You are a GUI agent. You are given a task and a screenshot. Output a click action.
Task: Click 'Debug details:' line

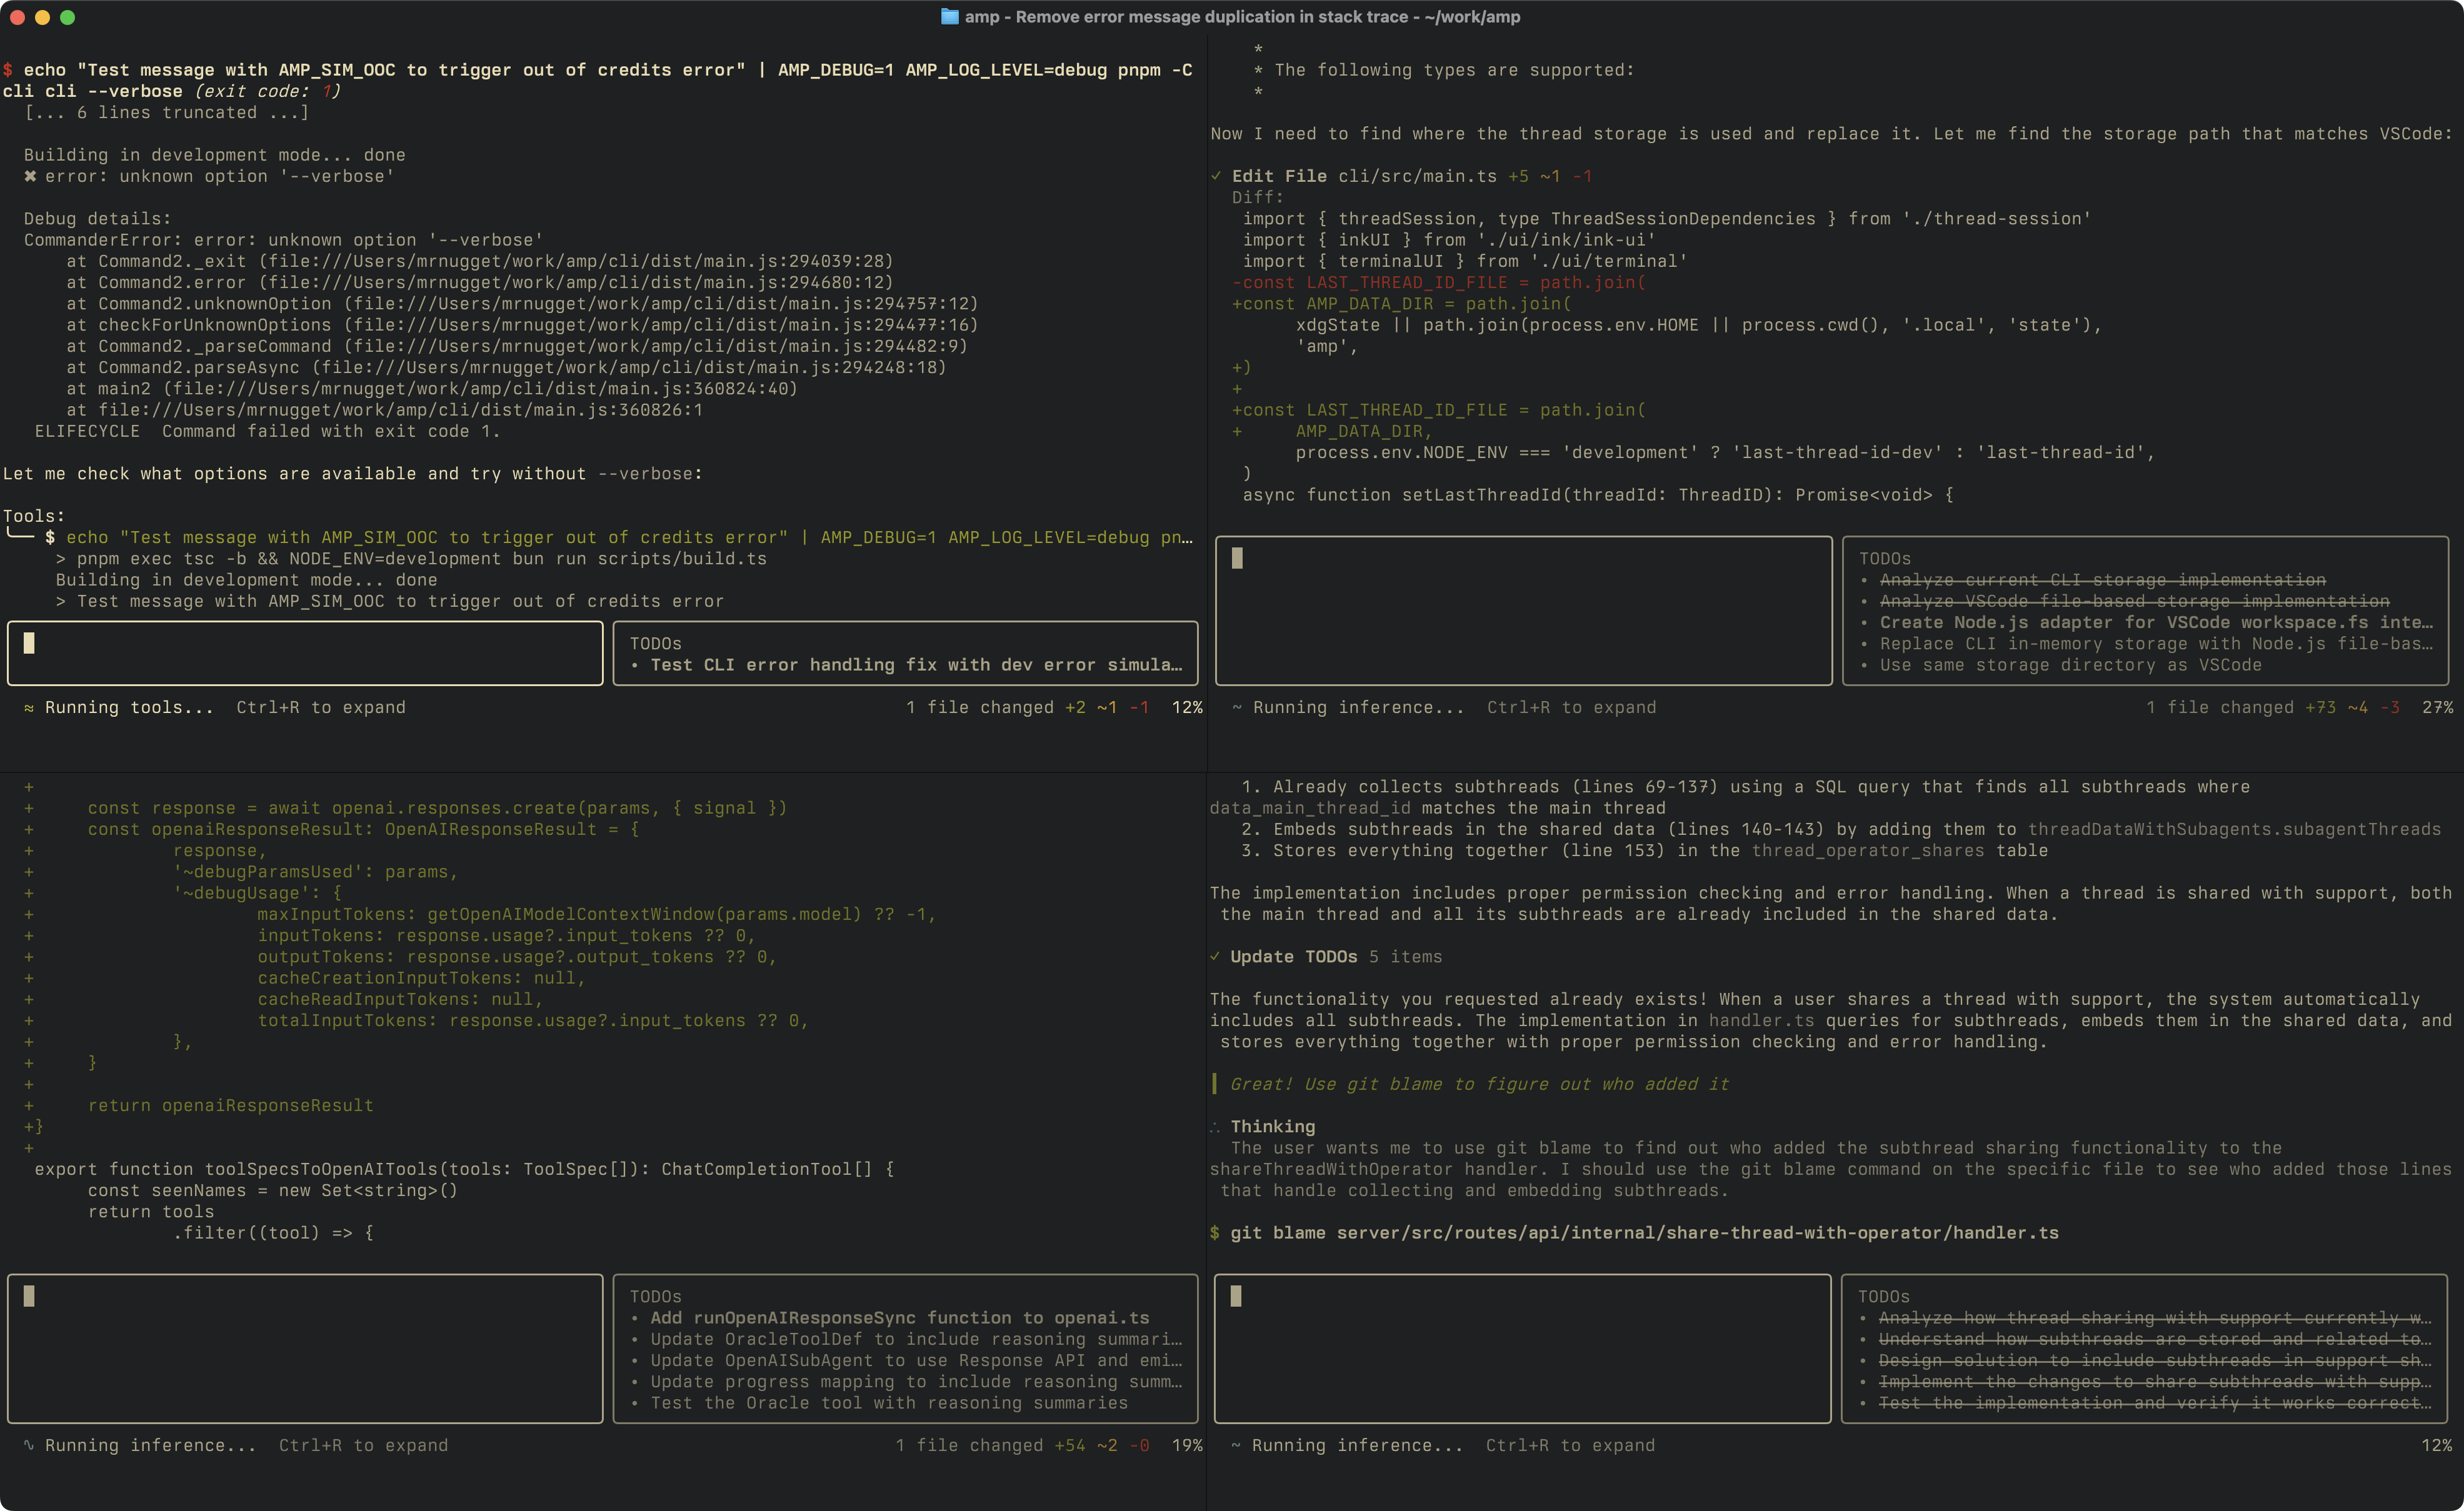[x=98, y=218]
